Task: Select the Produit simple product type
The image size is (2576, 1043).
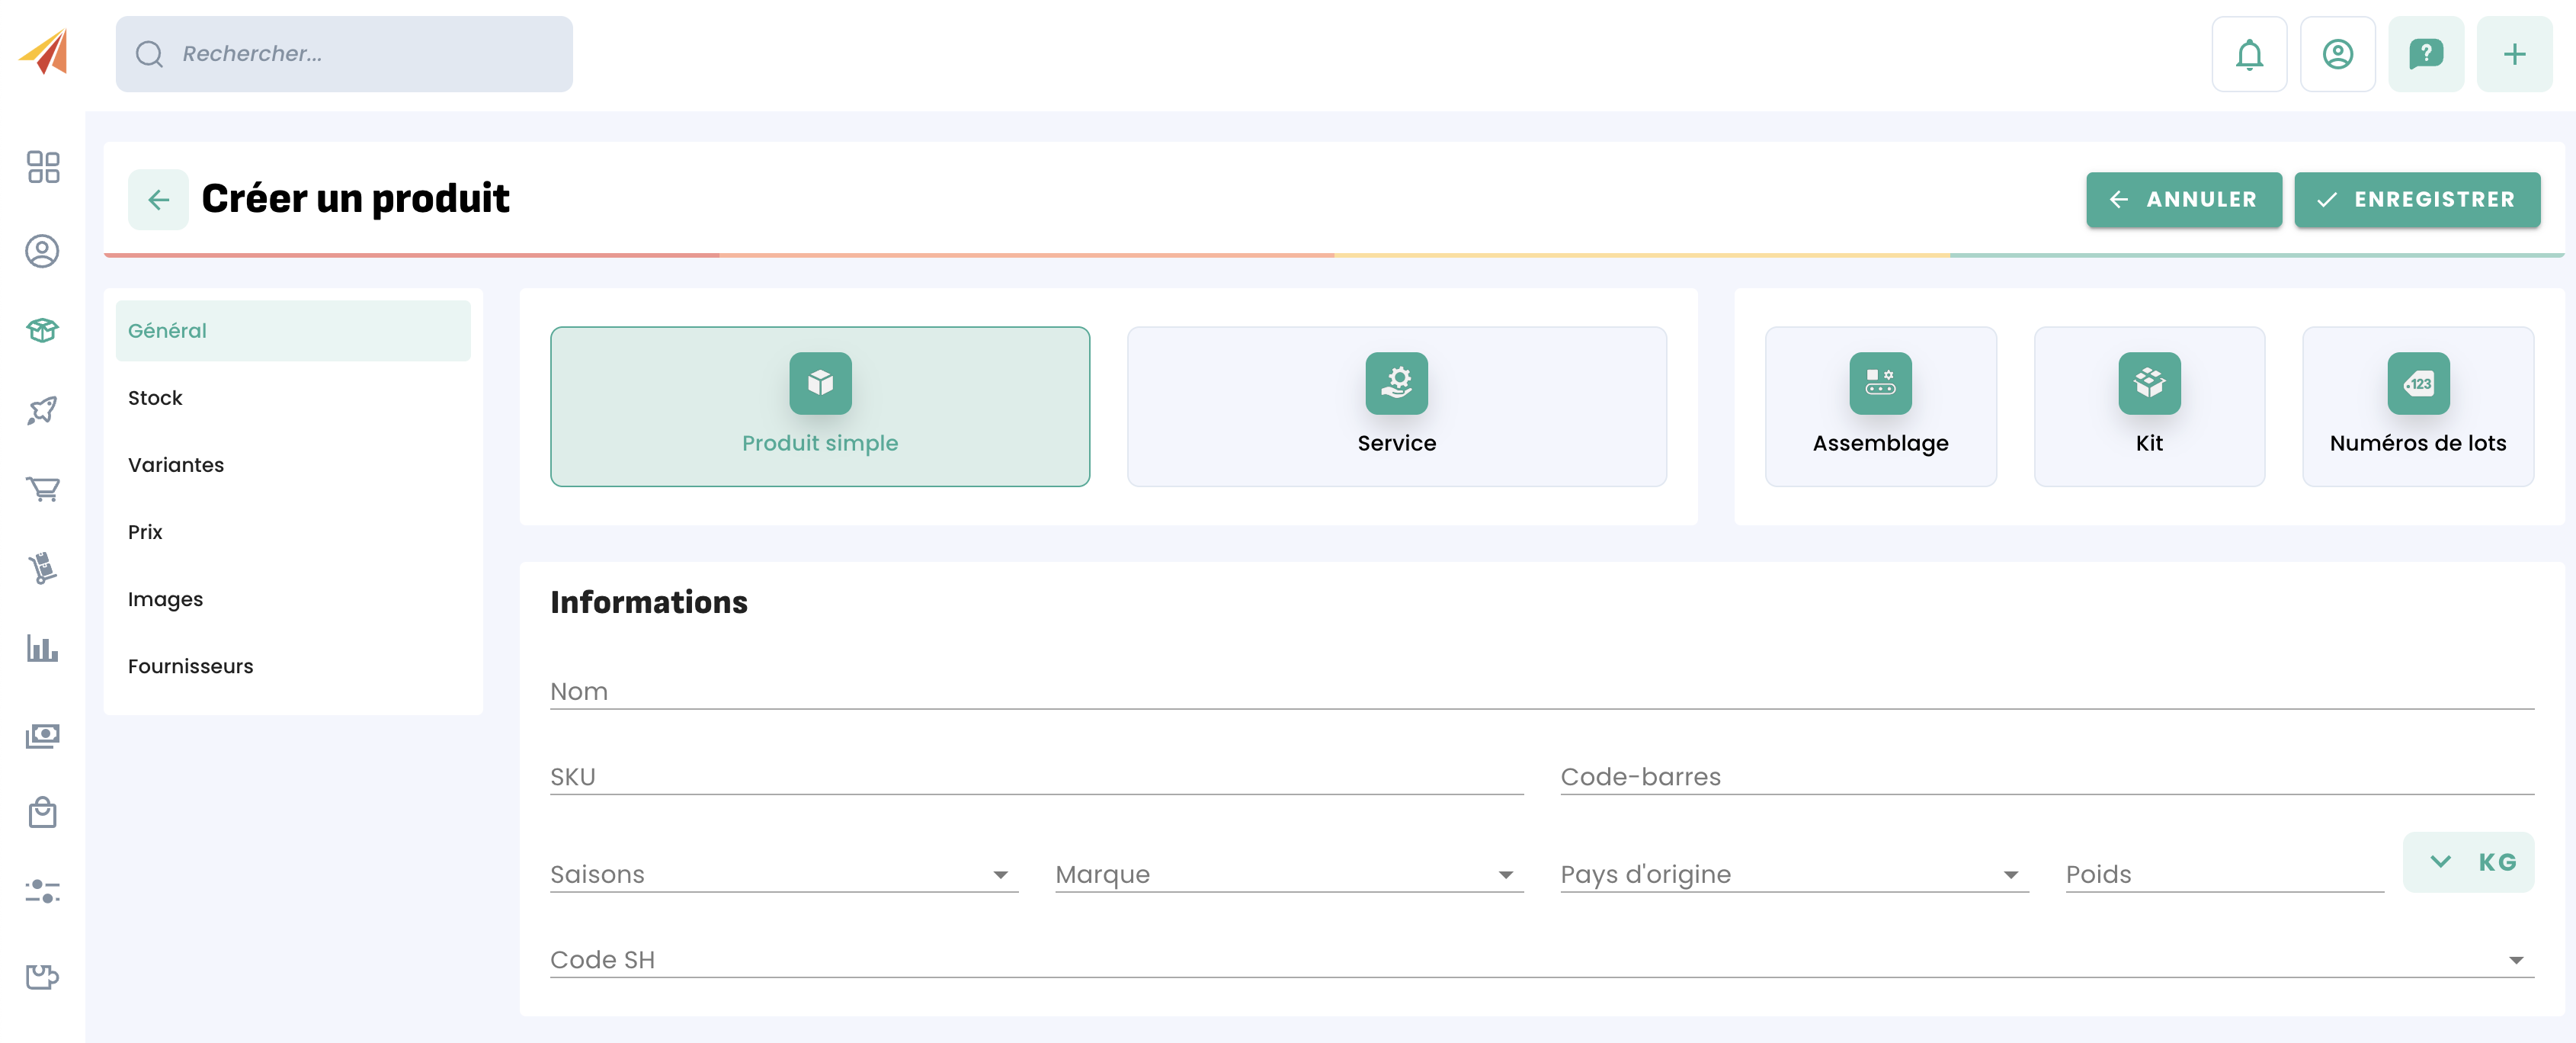Action: [819, 406]
